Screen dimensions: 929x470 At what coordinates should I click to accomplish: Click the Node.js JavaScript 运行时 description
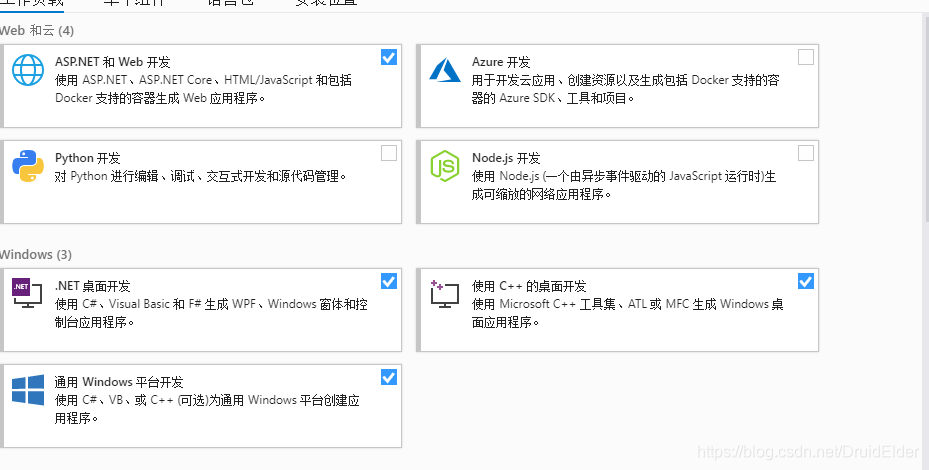pyautogui.click(x=624, y=185)
